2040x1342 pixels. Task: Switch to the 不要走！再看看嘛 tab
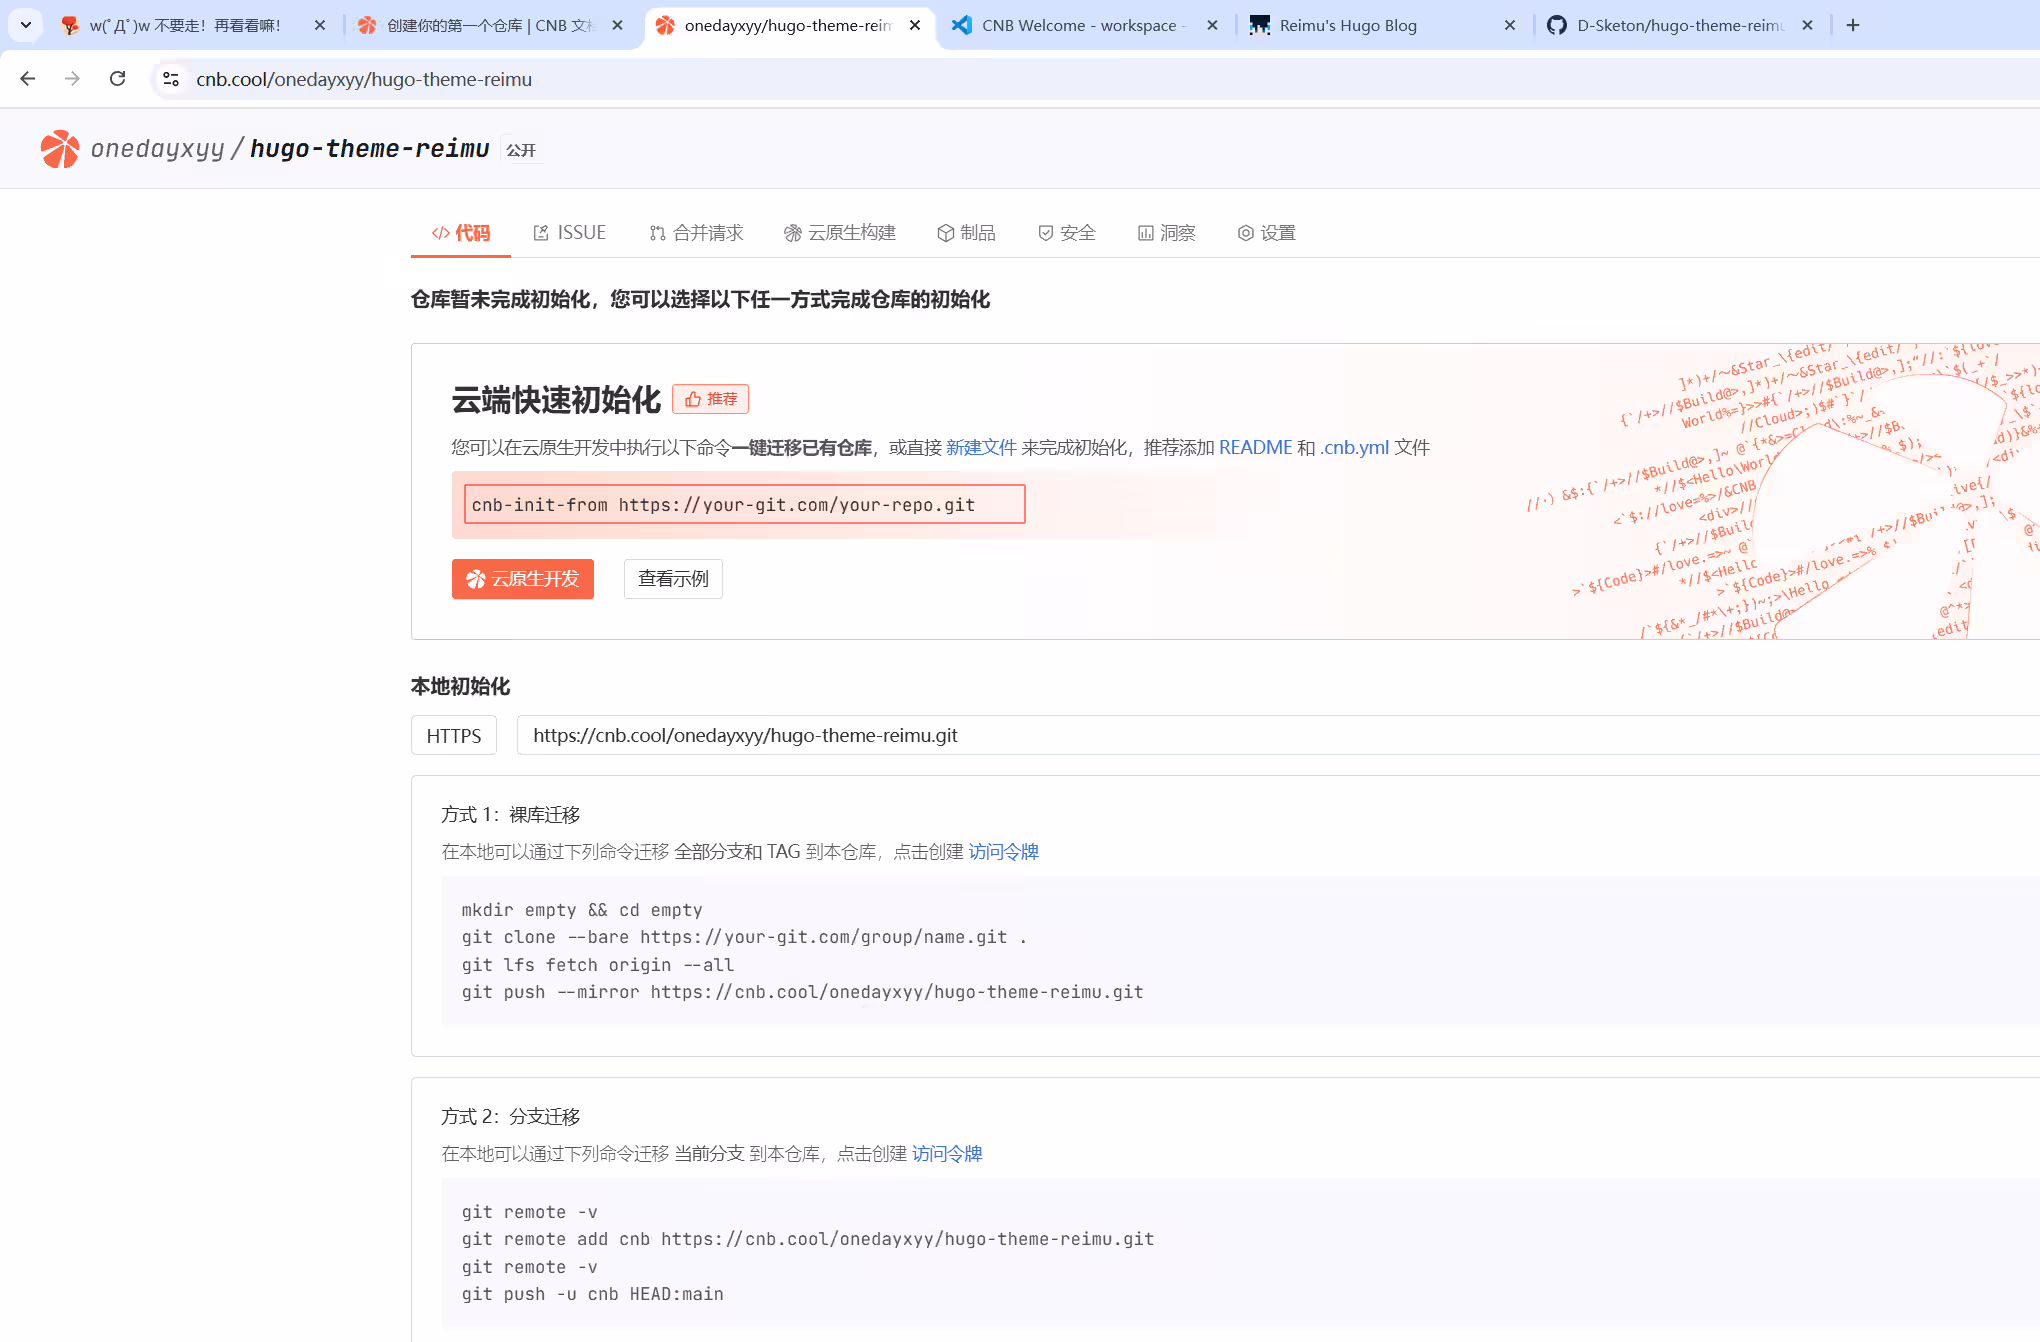(x=192, y=25)
